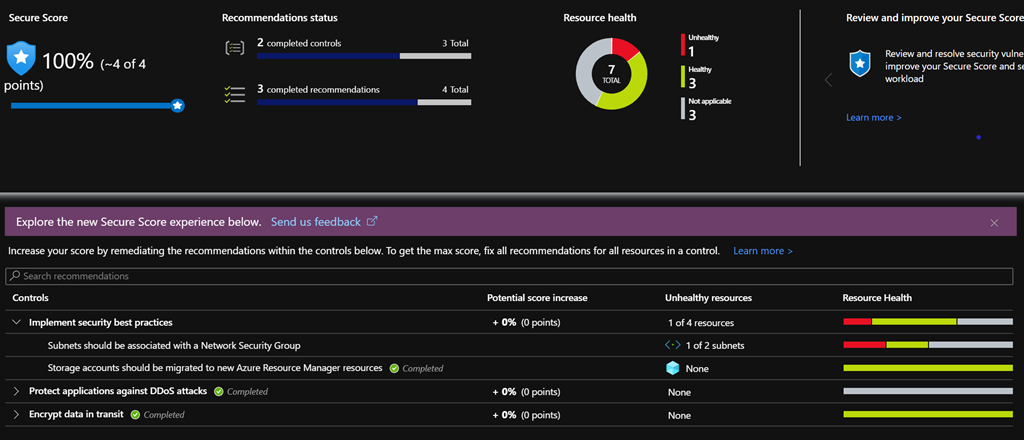The height and width of the screenshot is (440, 1024).
Task: Open Send us feedback link
Action: 314,221
